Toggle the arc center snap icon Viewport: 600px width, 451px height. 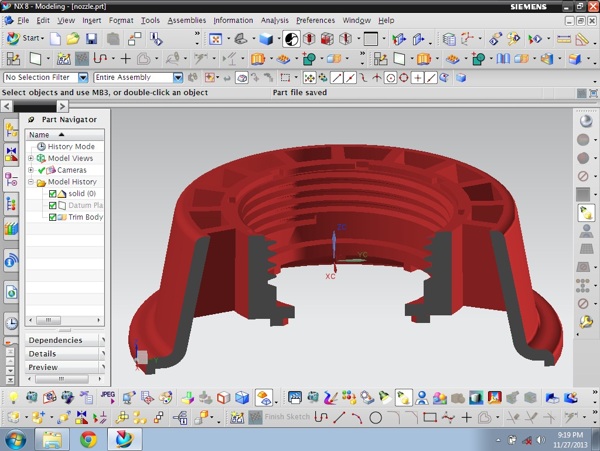click(390, 78)
